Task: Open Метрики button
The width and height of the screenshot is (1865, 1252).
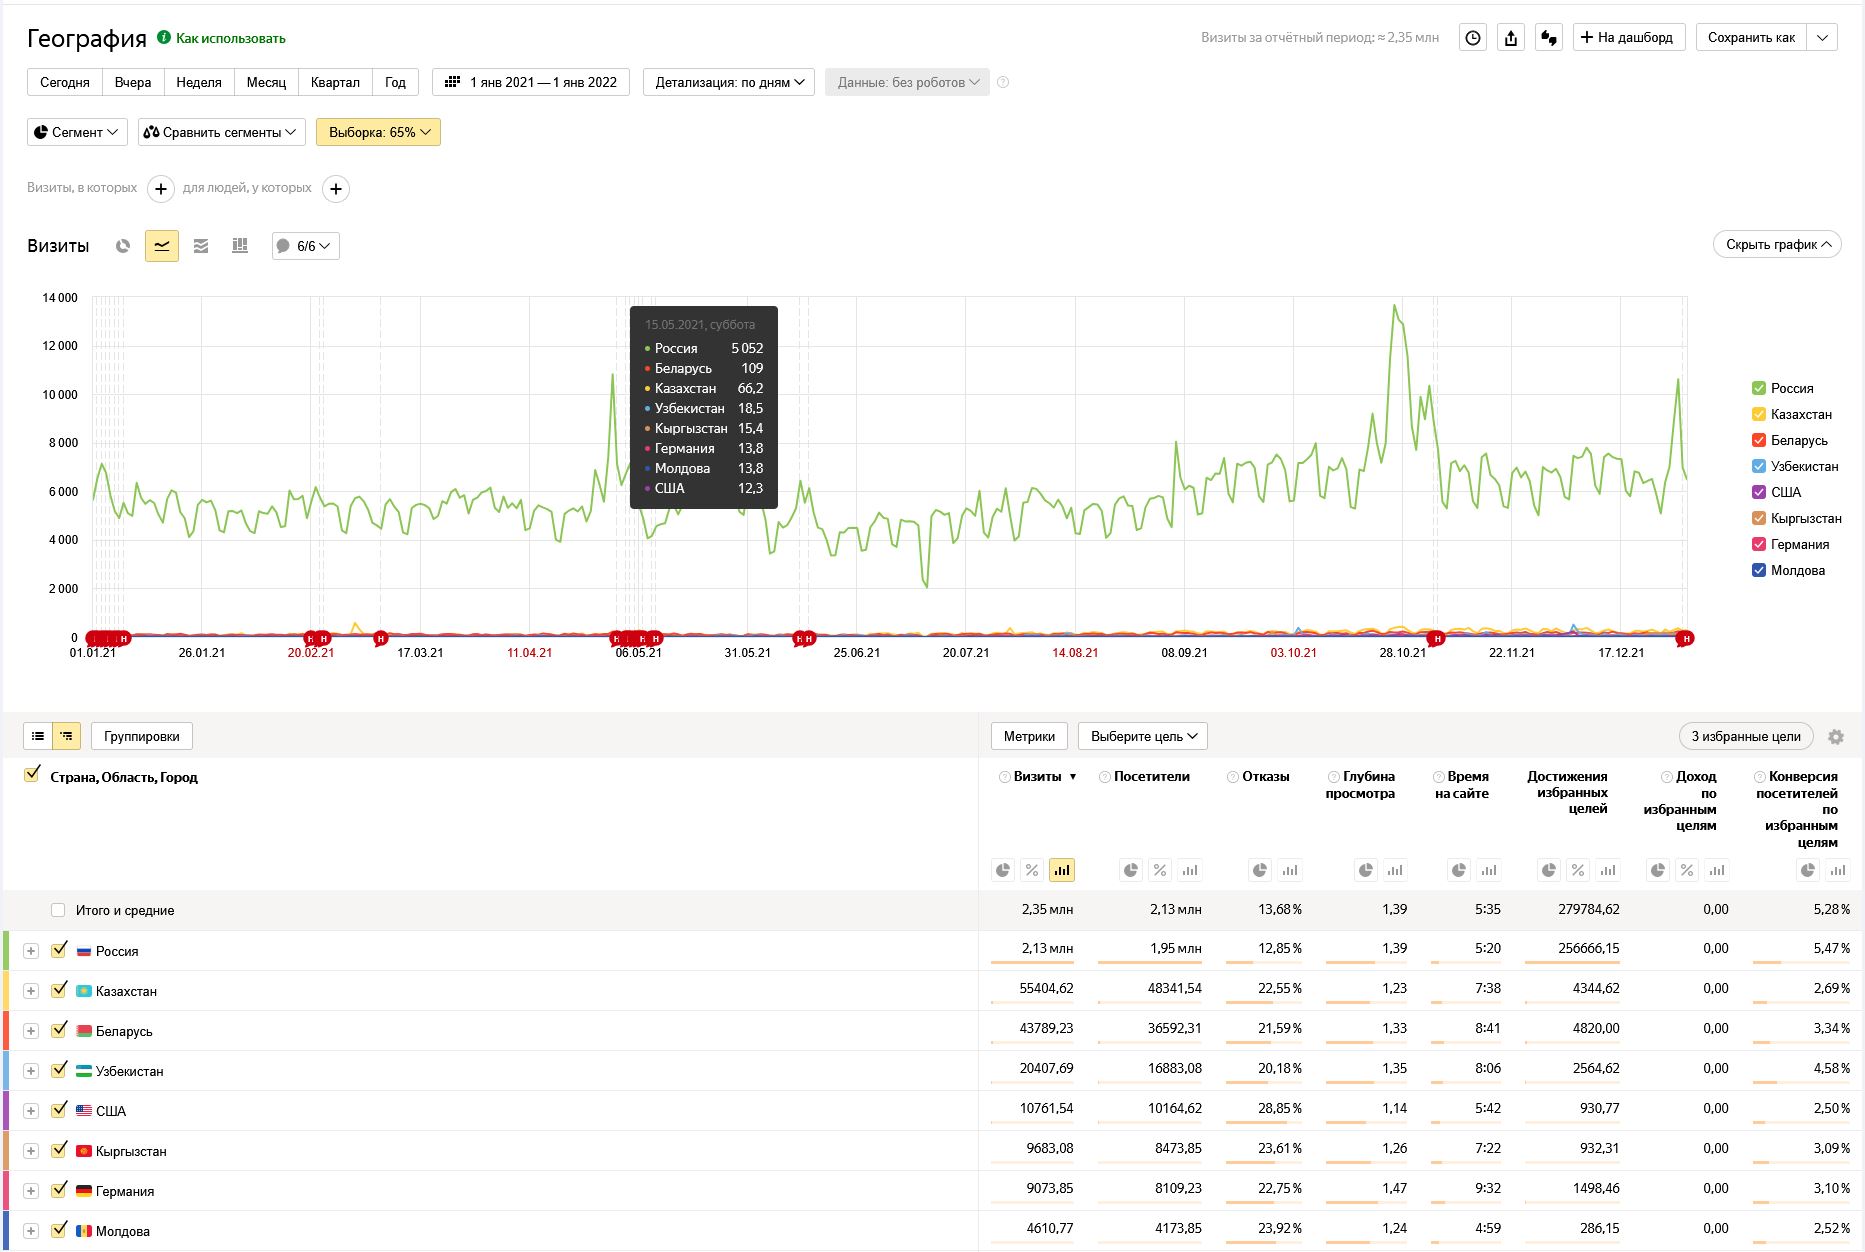Action: [1029, 736]
